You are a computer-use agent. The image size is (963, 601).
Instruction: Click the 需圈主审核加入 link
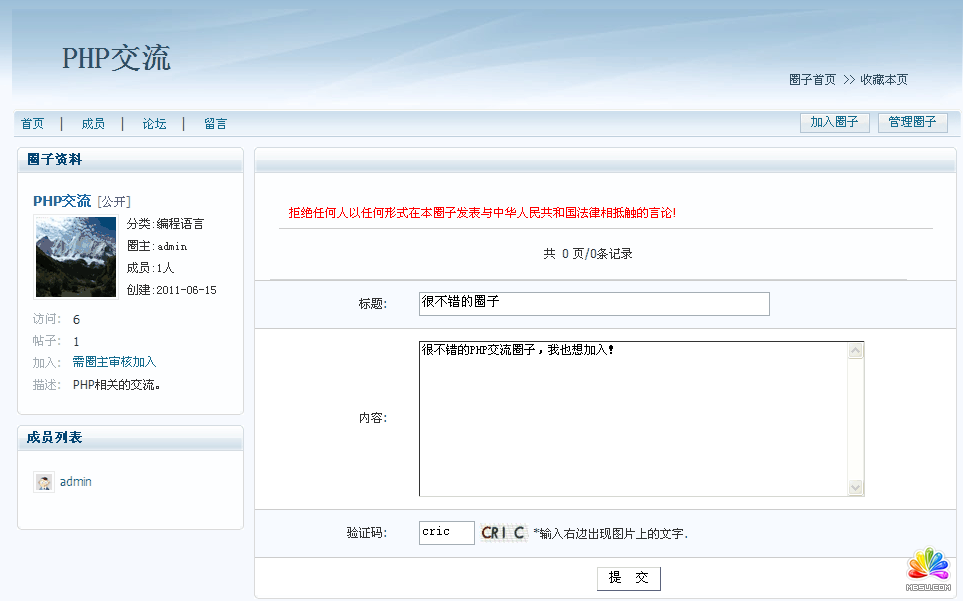click(114, 362)
